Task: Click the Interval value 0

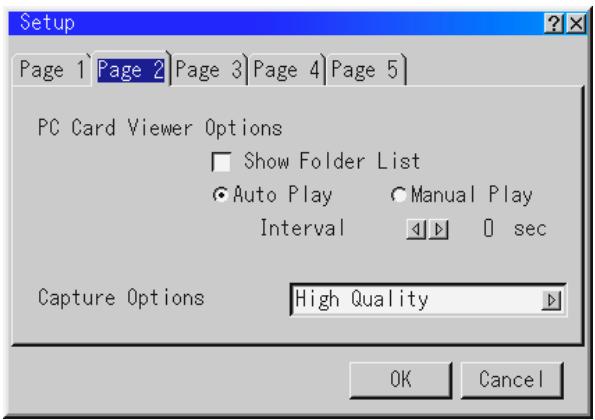Action: 489,228
